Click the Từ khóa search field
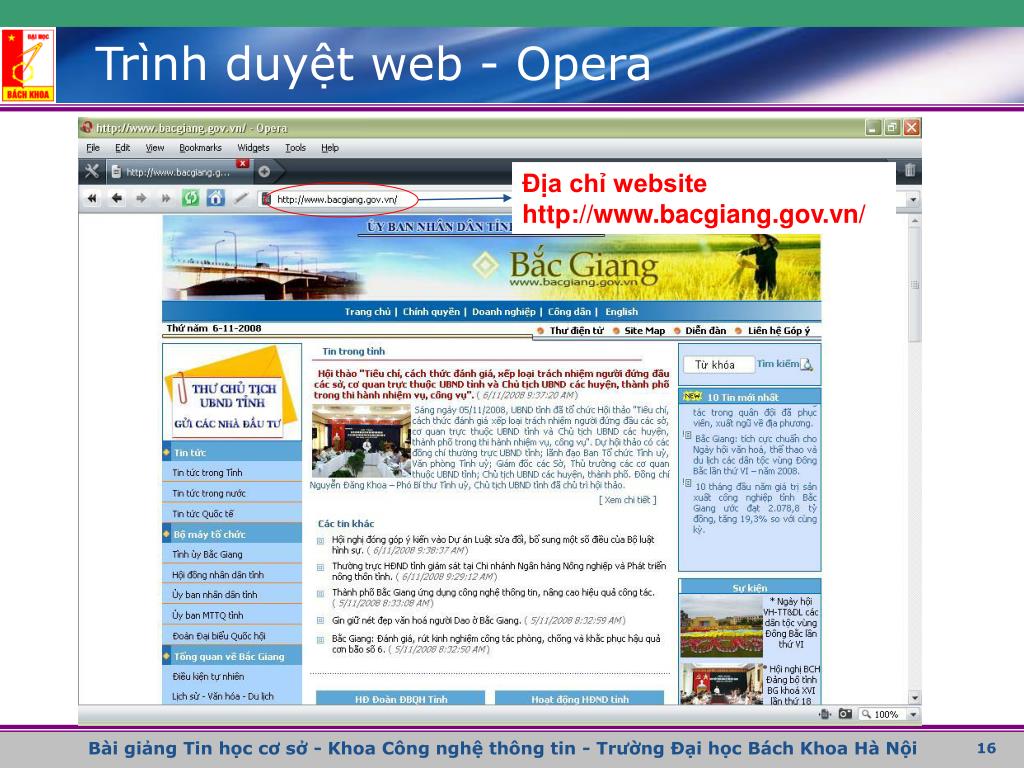 pyautogui.click(x=718, y=365)
